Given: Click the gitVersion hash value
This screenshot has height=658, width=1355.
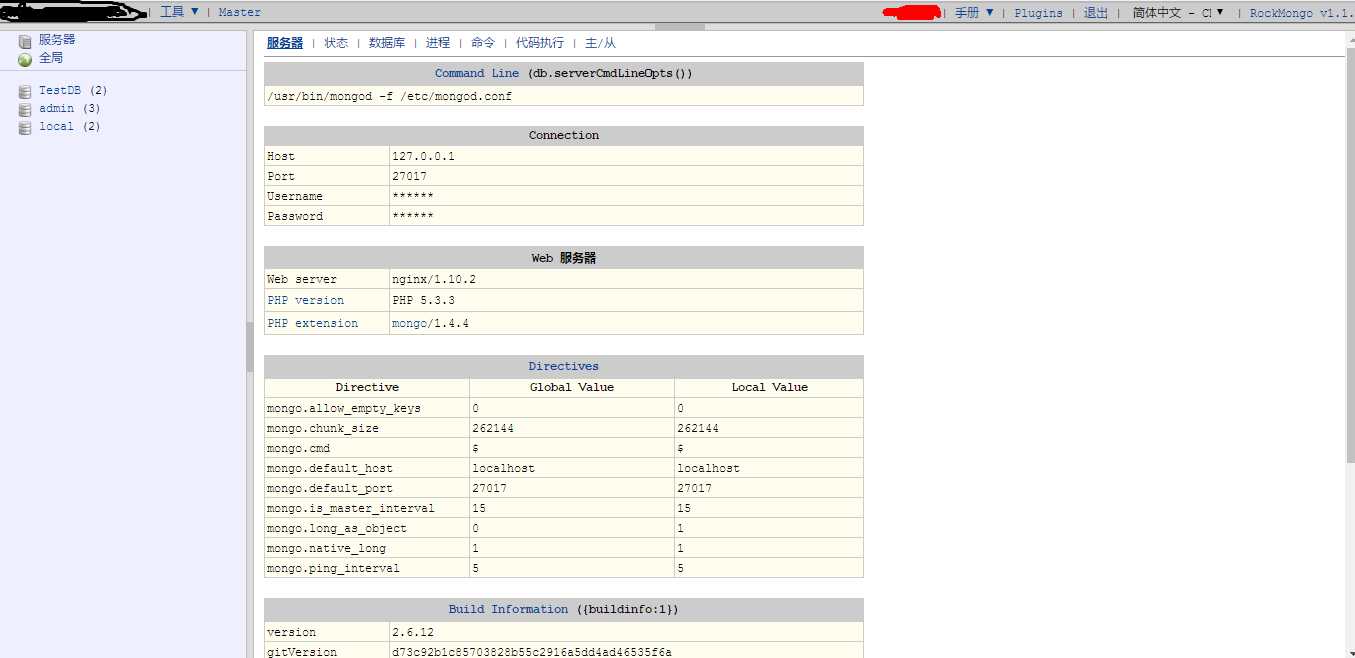Looking at the screenshot, I should pos(532,652).
